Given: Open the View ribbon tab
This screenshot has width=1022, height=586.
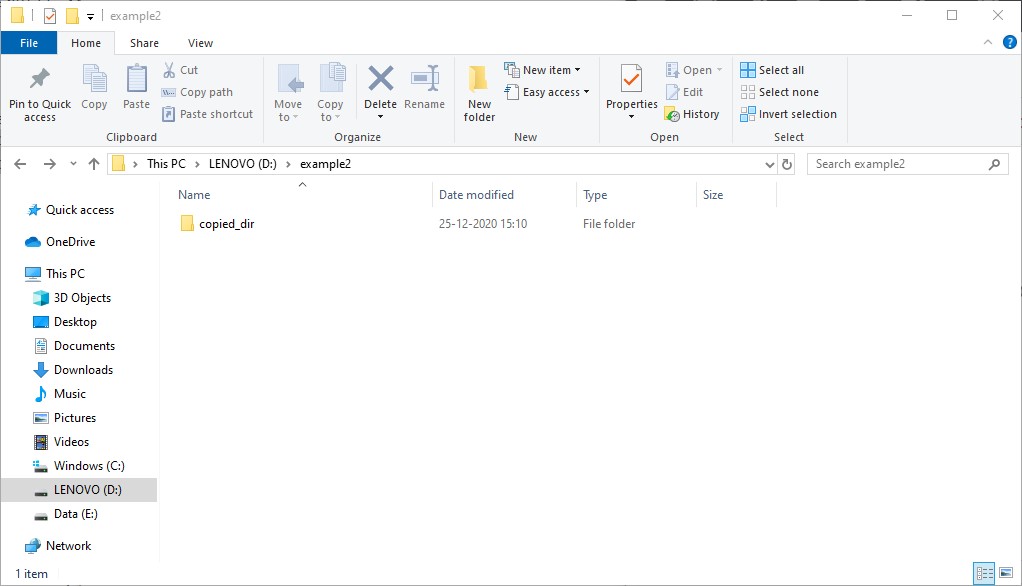Looking at the screenshot, I should tap(200, 43).
